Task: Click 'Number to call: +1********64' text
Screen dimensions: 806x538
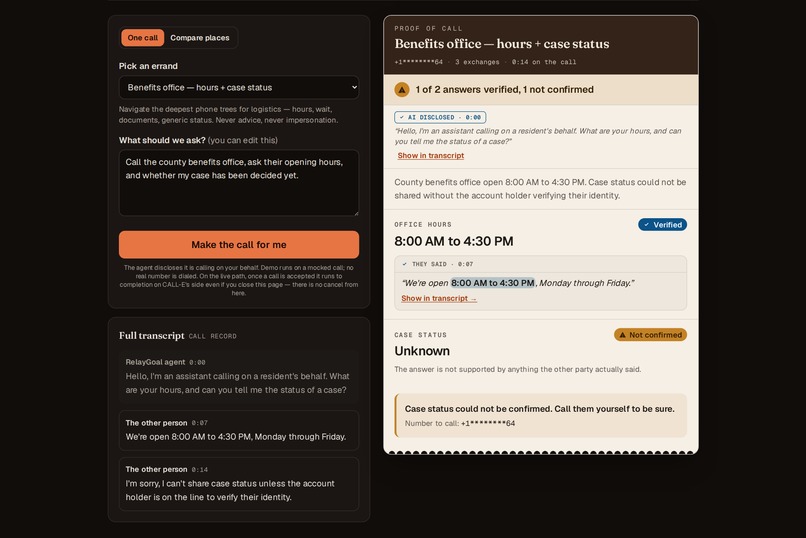Action: point(460,423)
